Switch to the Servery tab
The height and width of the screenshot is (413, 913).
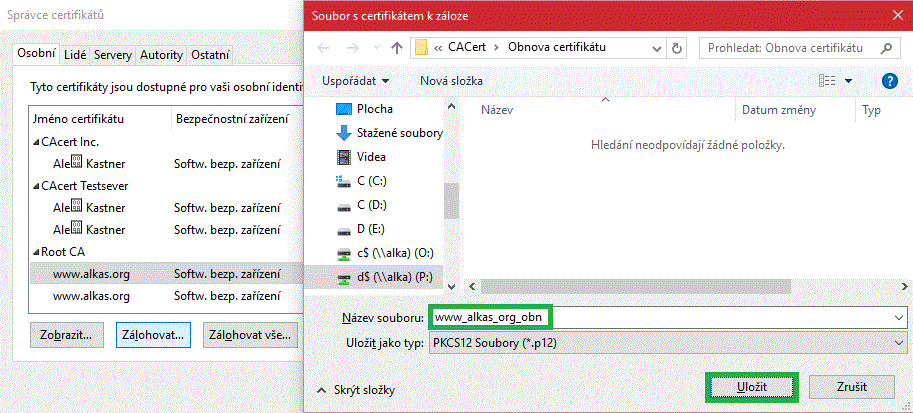pyautogui.click(x=112, y=55)
